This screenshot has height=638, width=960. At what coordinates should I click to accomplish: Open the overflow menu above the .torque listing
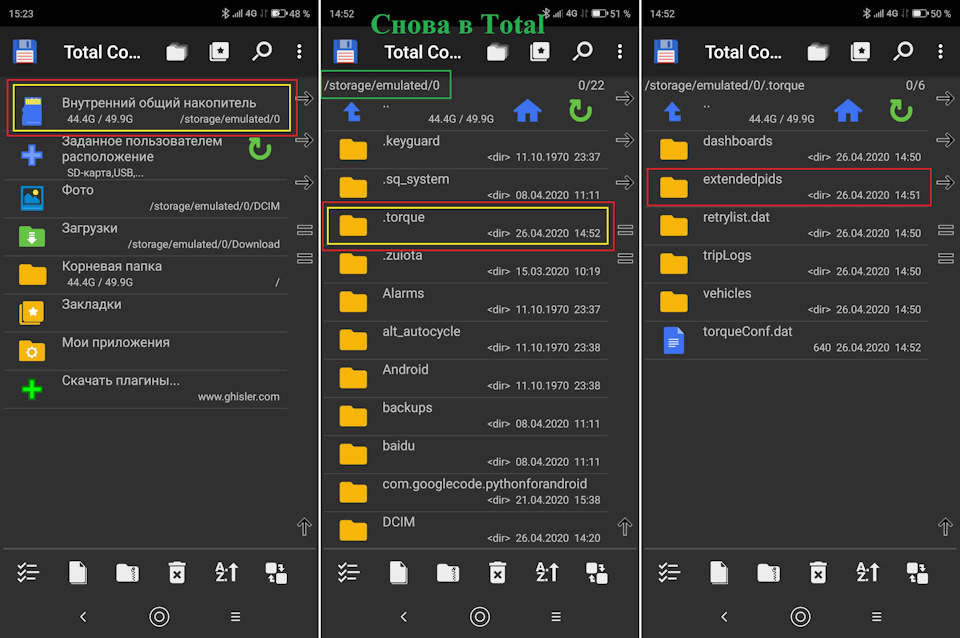(x=940, y=51)
